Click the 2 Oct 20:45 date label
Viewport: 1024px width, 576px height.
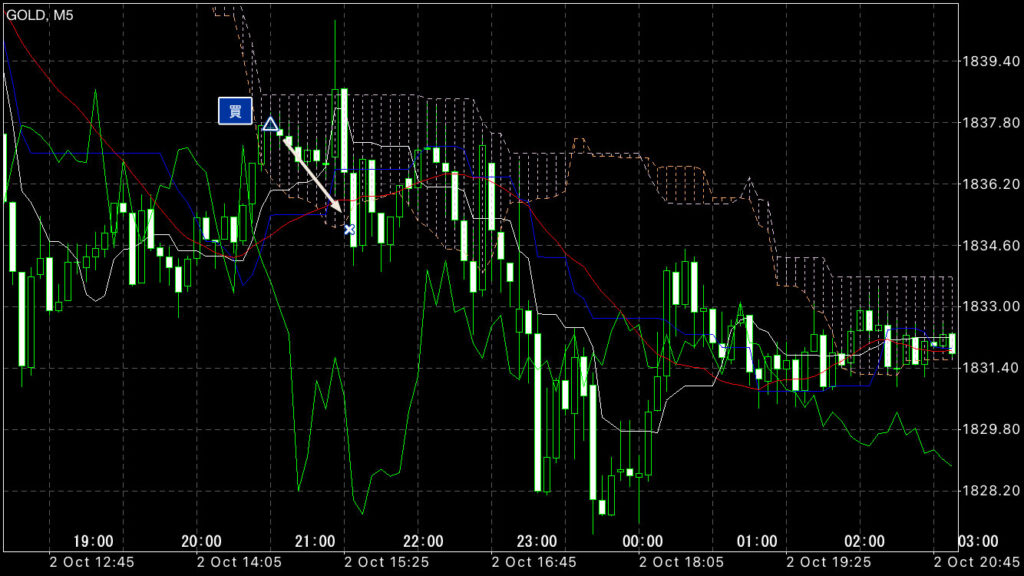(975, 562)
